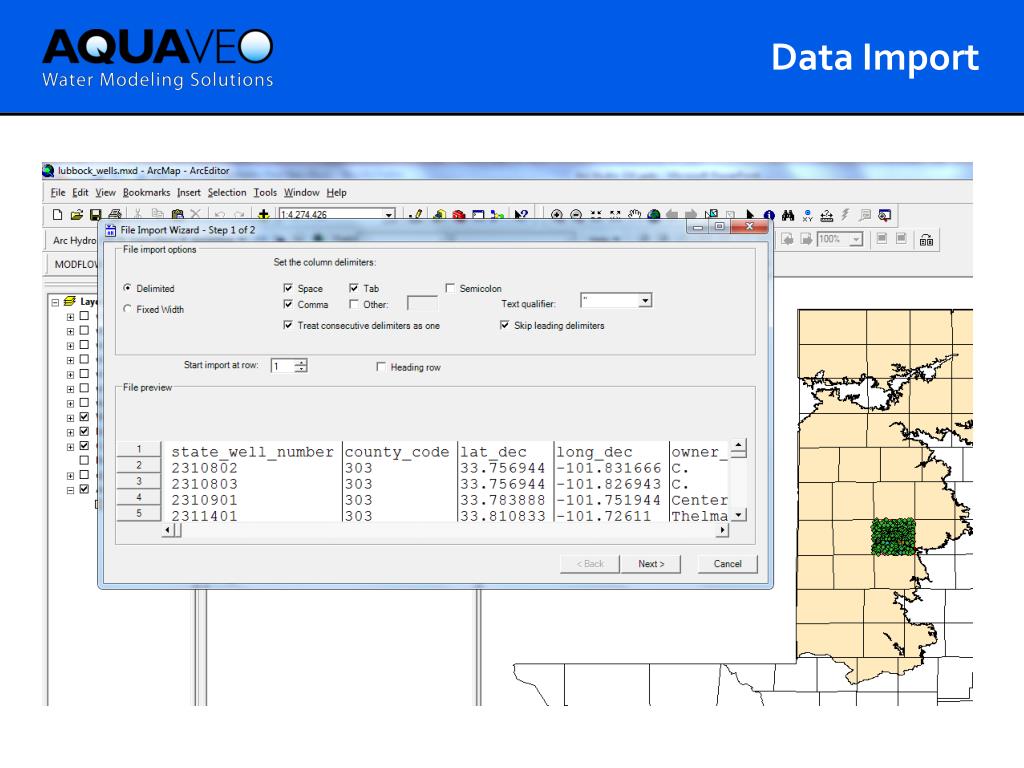Screen dimensions: 1024x768
Task: Select the Delimited radio option
Action: 127,288
